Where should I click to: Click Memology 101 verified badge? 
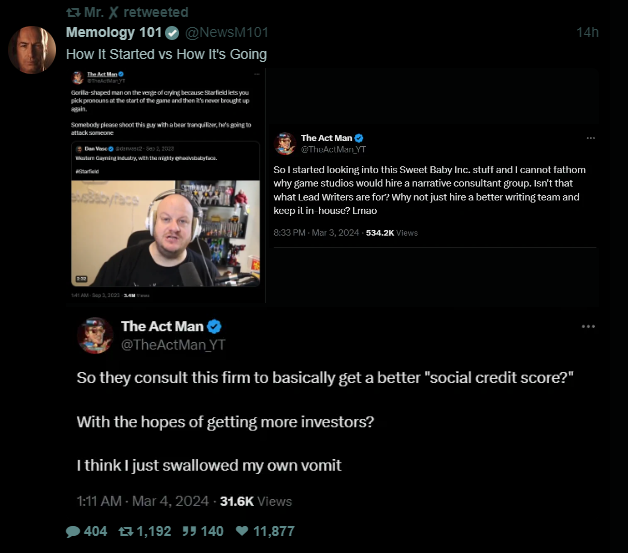point(172,33)
